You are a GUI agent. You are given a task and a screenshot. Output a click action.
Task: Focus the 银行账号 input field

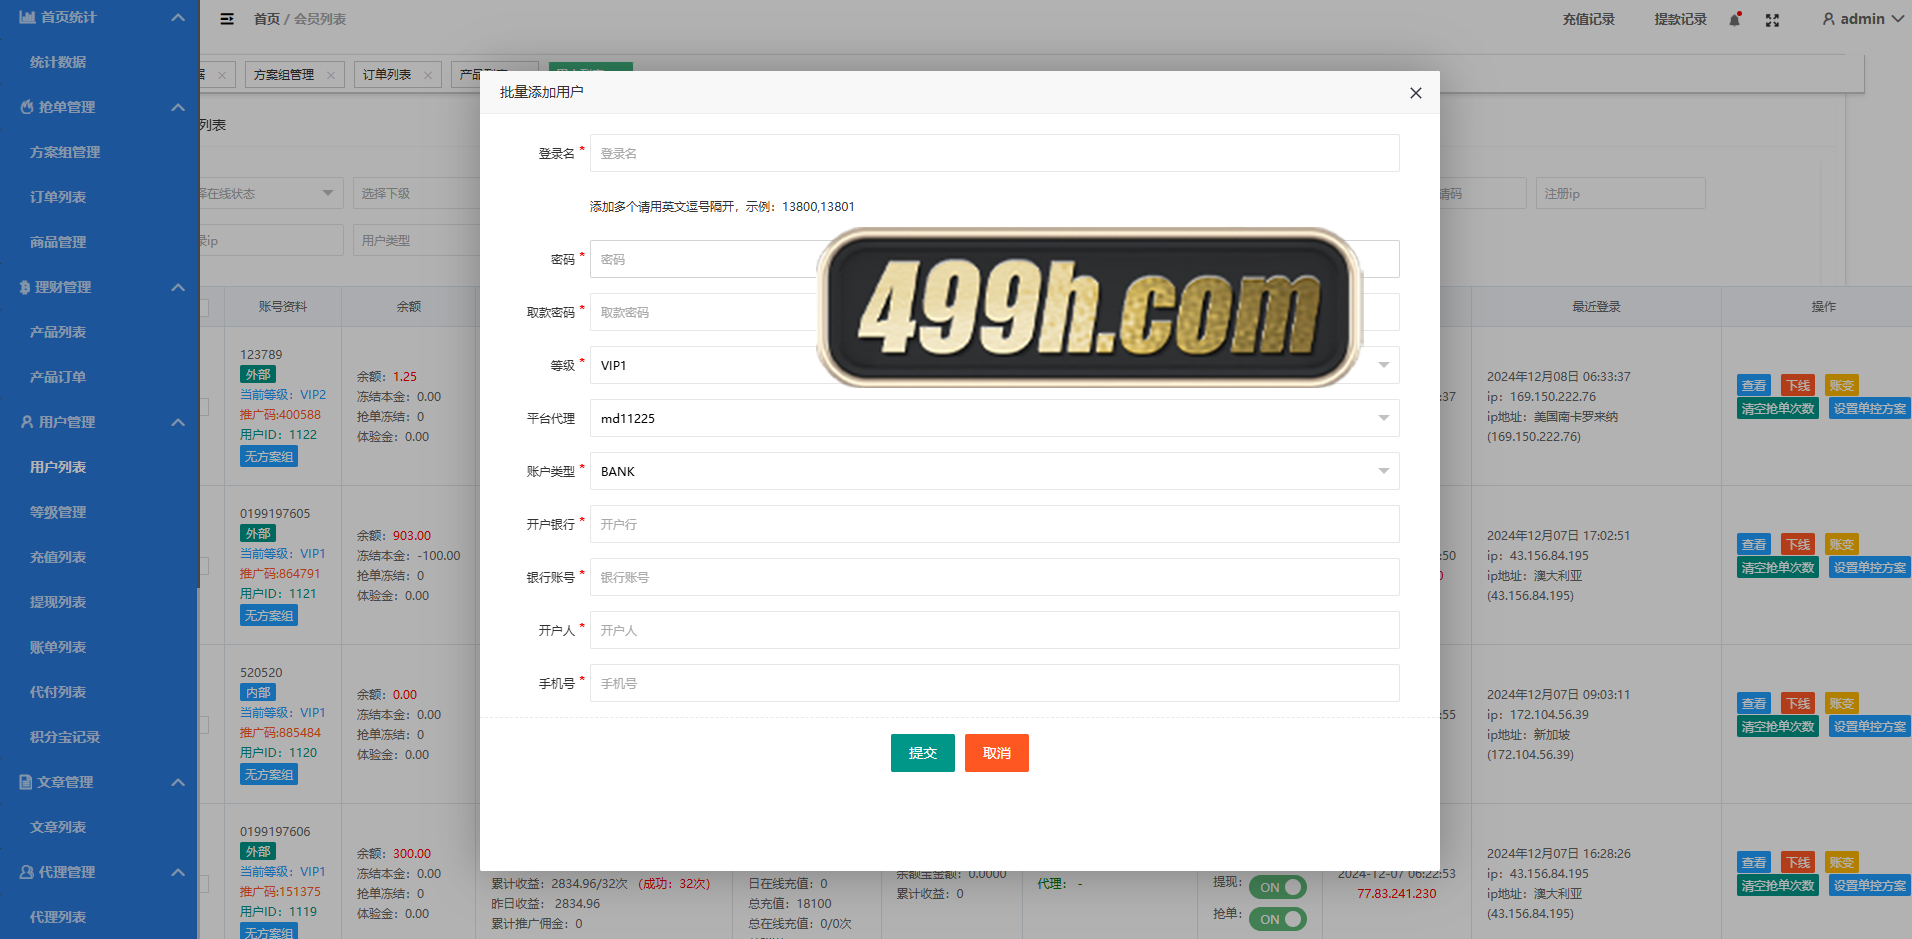tap(995, 577)
